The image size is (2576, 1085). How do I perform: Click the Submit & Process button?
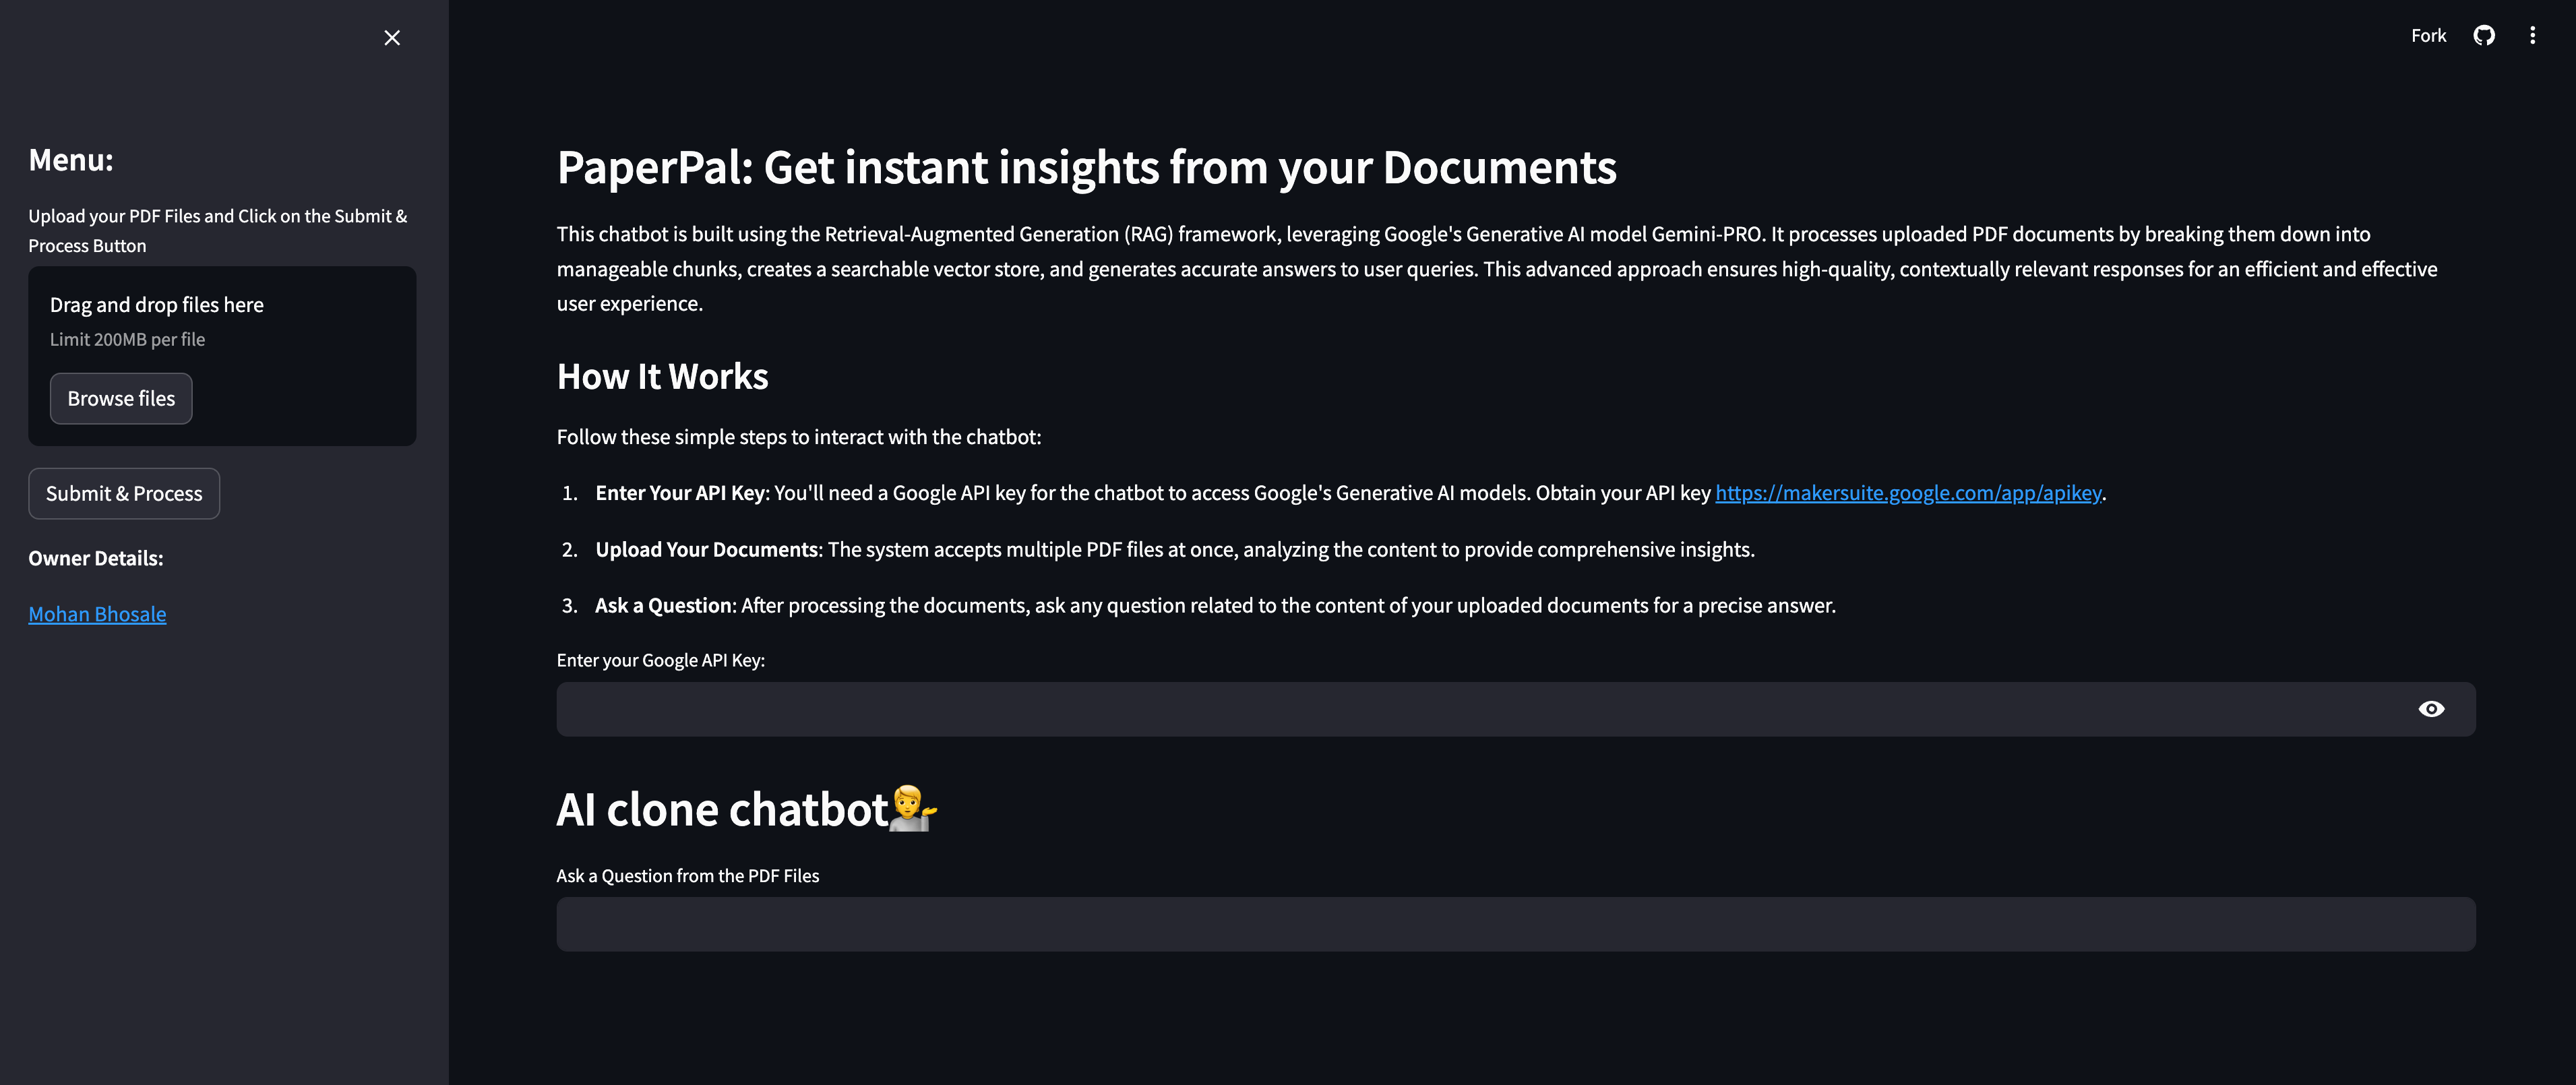coord(124,493)
